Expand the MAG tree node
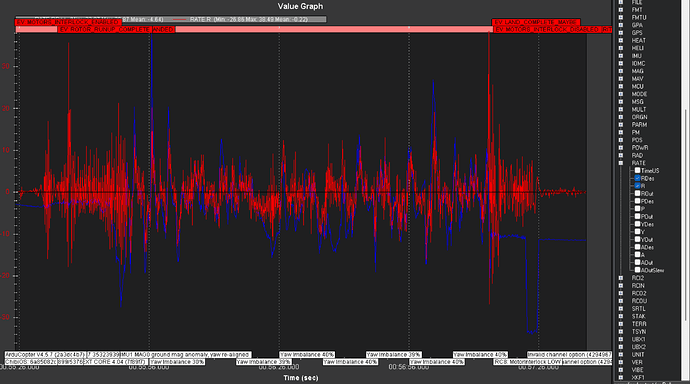 [x=621, y=71]
